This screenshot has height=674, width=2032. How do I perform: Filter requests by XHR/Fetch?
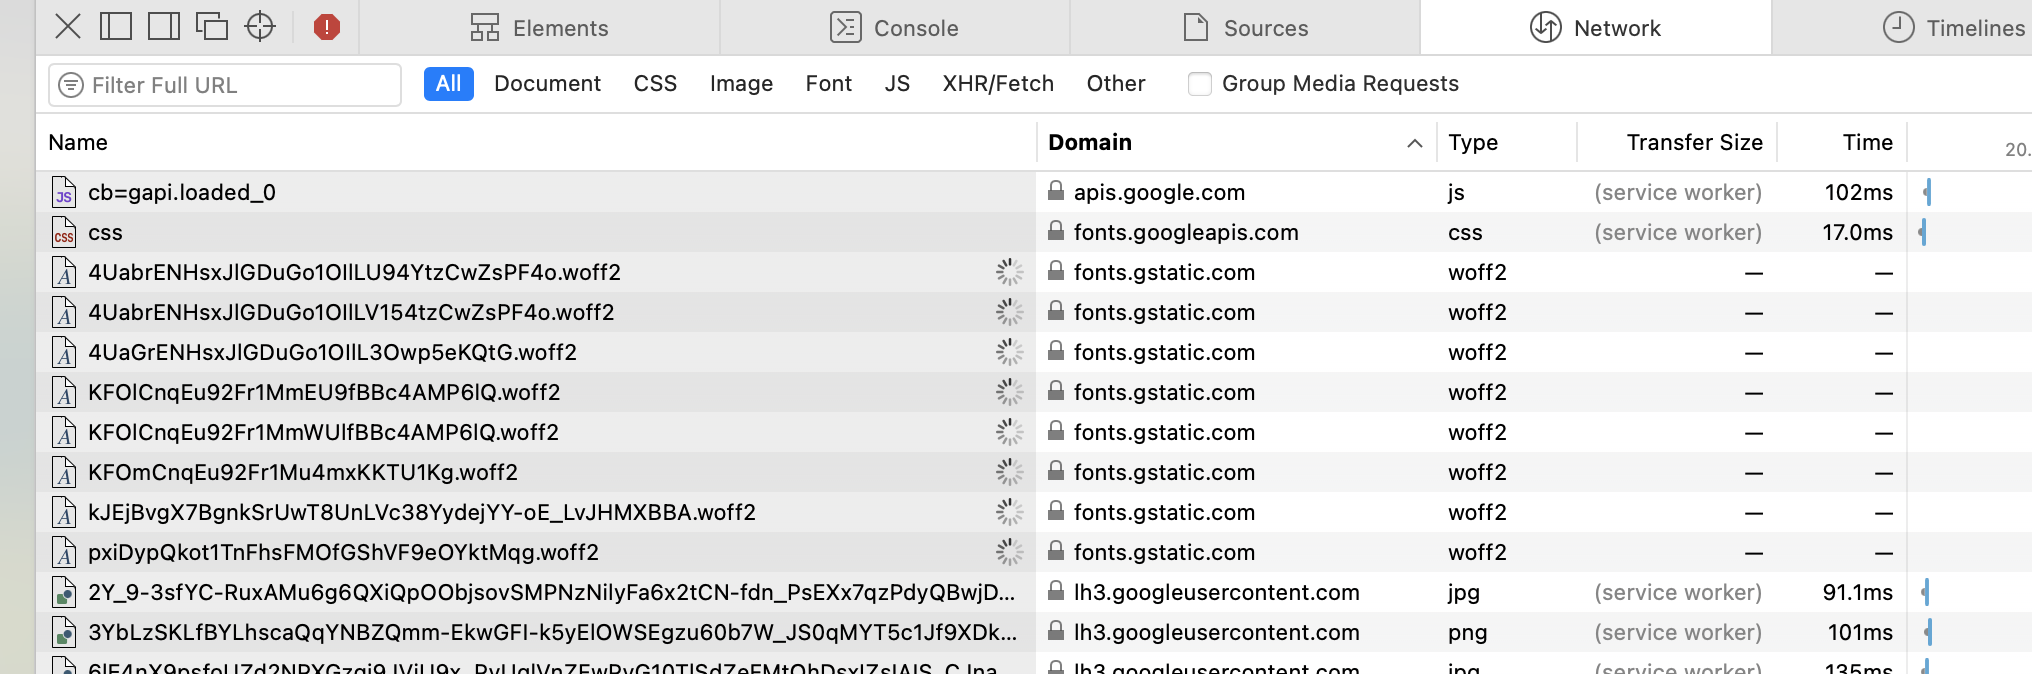(x=998, y=84)
